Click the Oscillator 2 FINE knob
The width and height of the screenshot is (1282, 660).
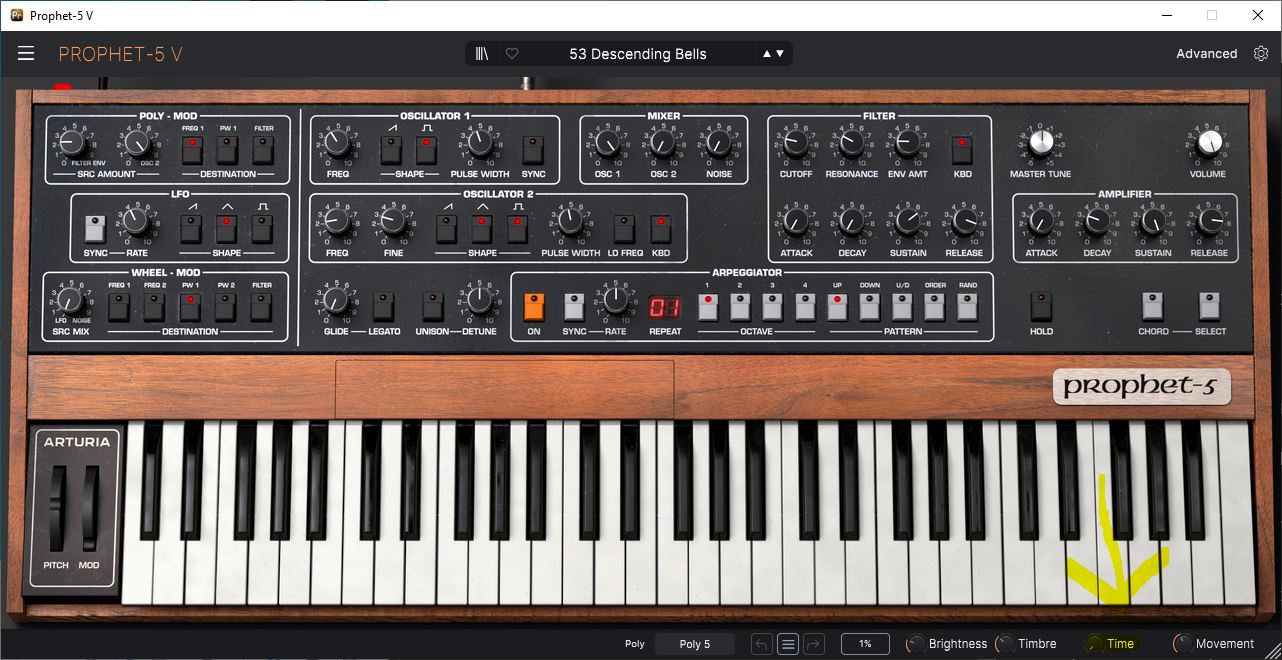point(393,221)
